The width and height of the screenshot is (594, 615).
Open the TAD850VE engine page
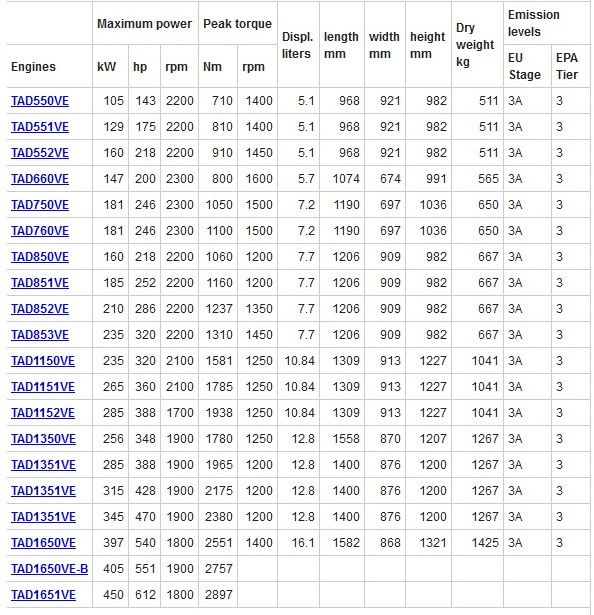click(40, 257)
